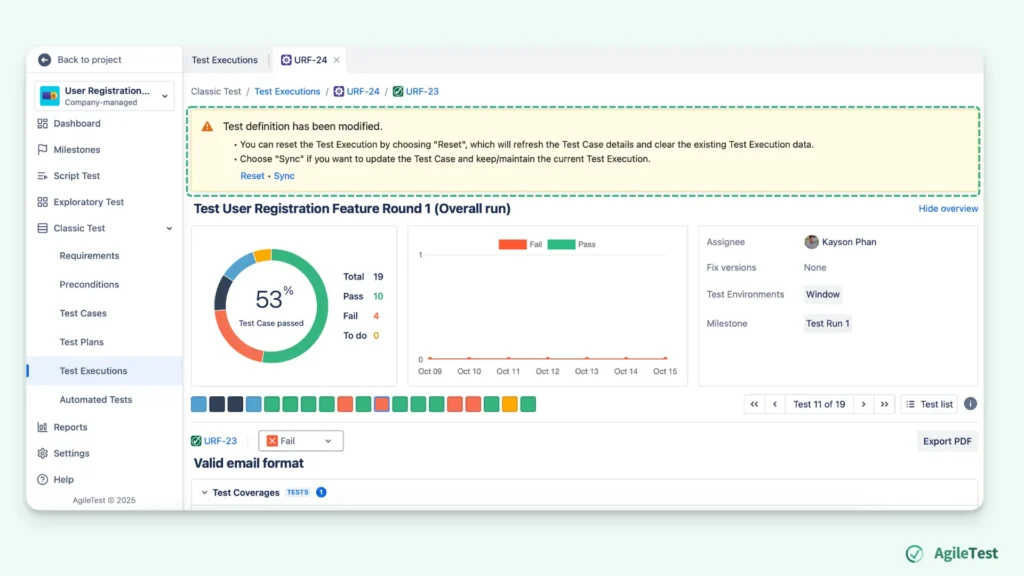Click the Export PDF button
The width and height of the screenshot is (1024, 576).
pos(947,441)
